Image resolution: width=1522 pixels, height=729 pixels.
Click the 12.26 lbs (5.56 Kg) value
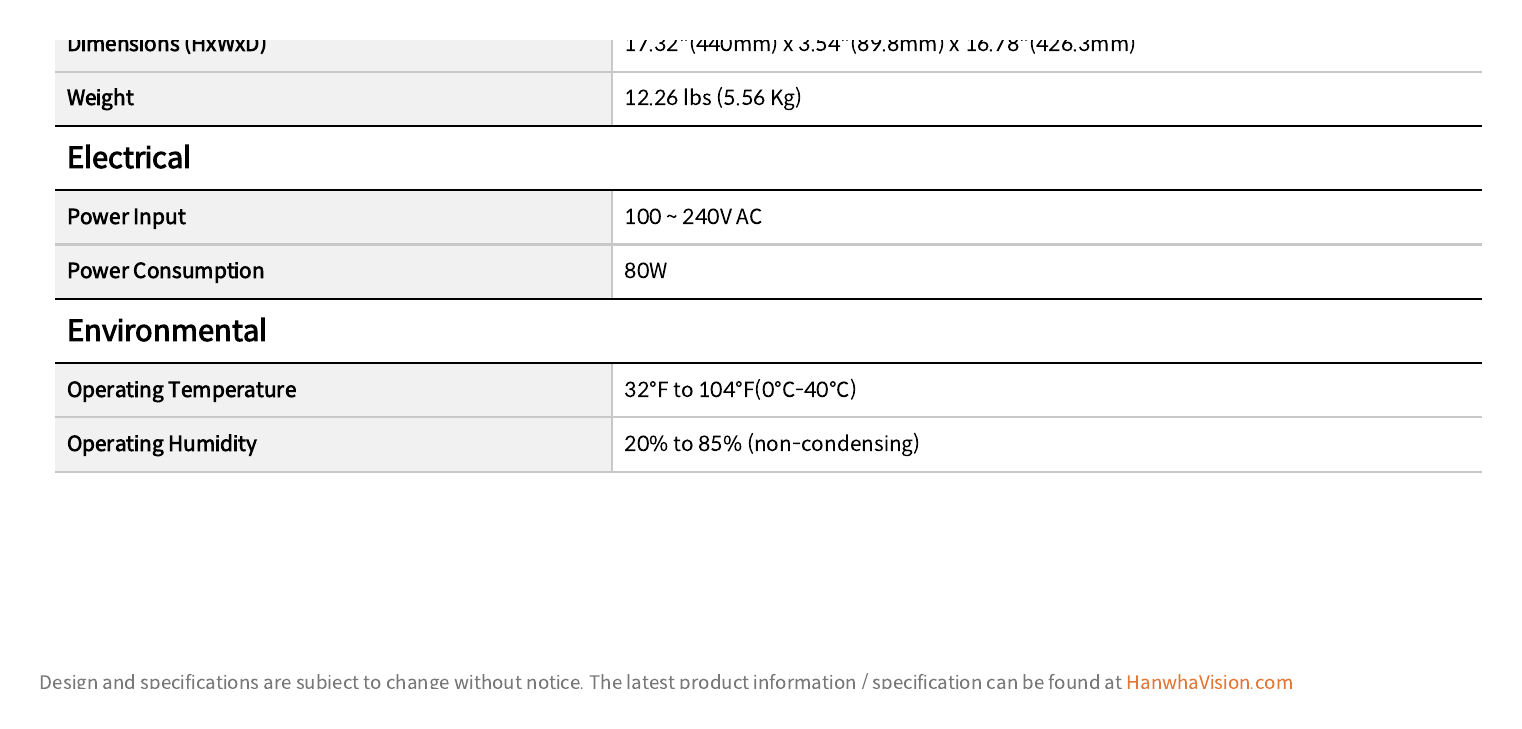(x=713, y=98)
